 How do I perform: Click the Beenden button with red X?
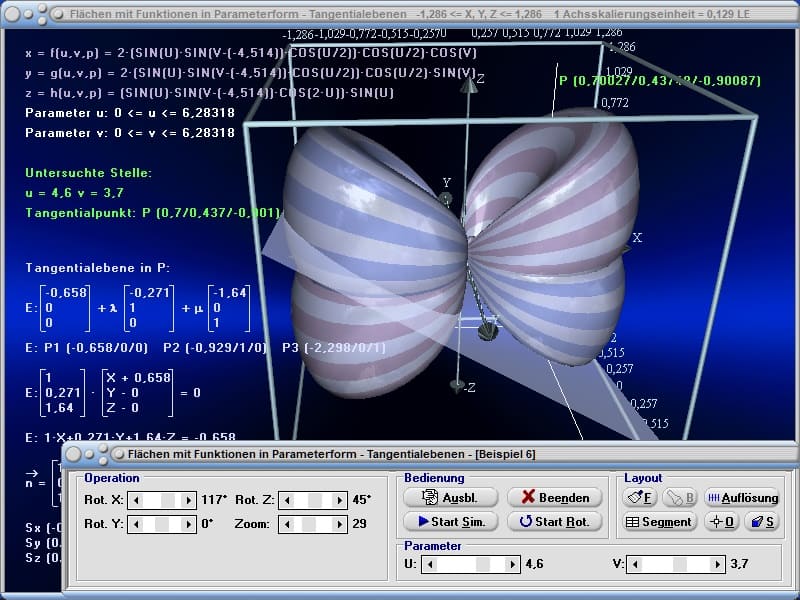[555, 497]
